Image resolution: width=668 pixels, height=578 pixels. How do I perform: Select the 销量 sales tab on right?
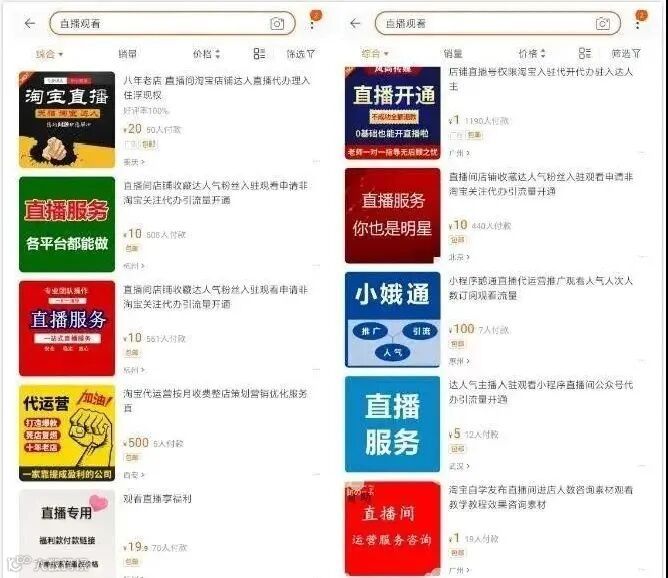tap(452, 54)
